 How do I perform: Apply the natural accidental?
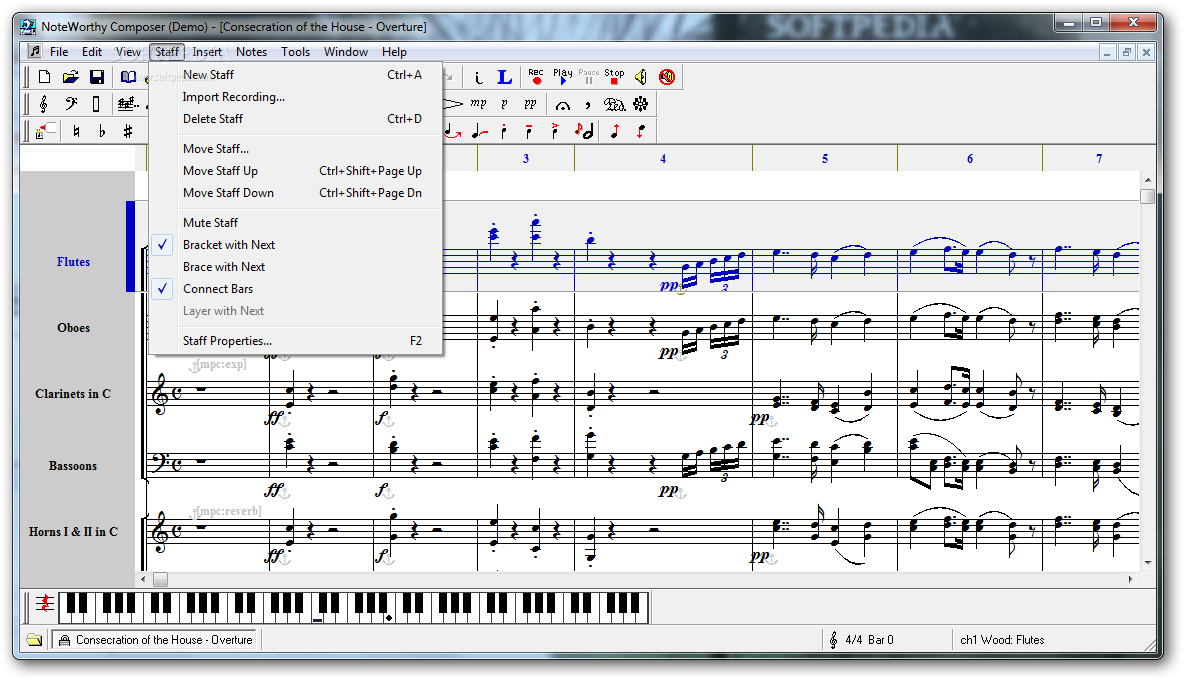tap(76, 131)
